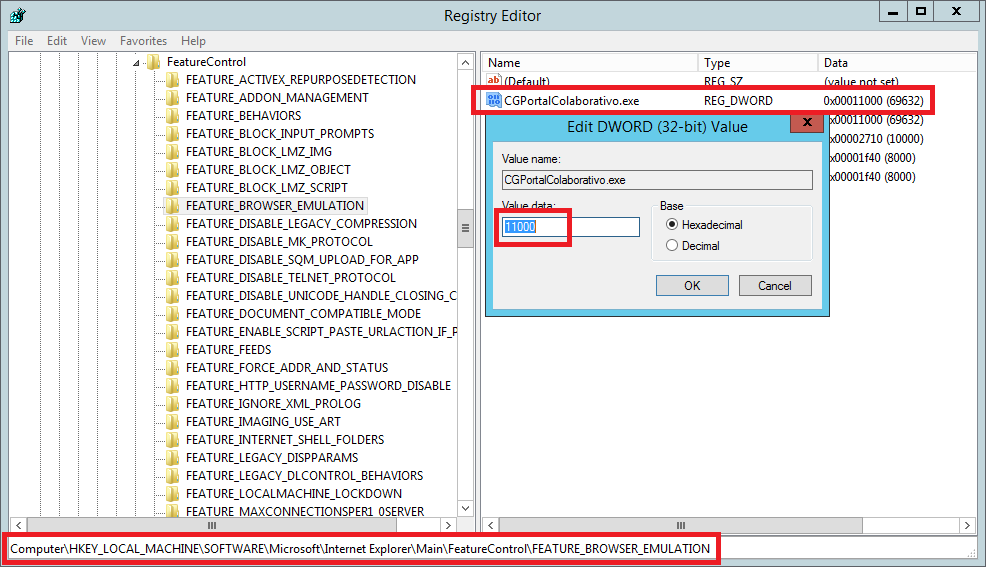Open the View menu
The width and height of the screenshot is (986, 567).
click(93, 41)
